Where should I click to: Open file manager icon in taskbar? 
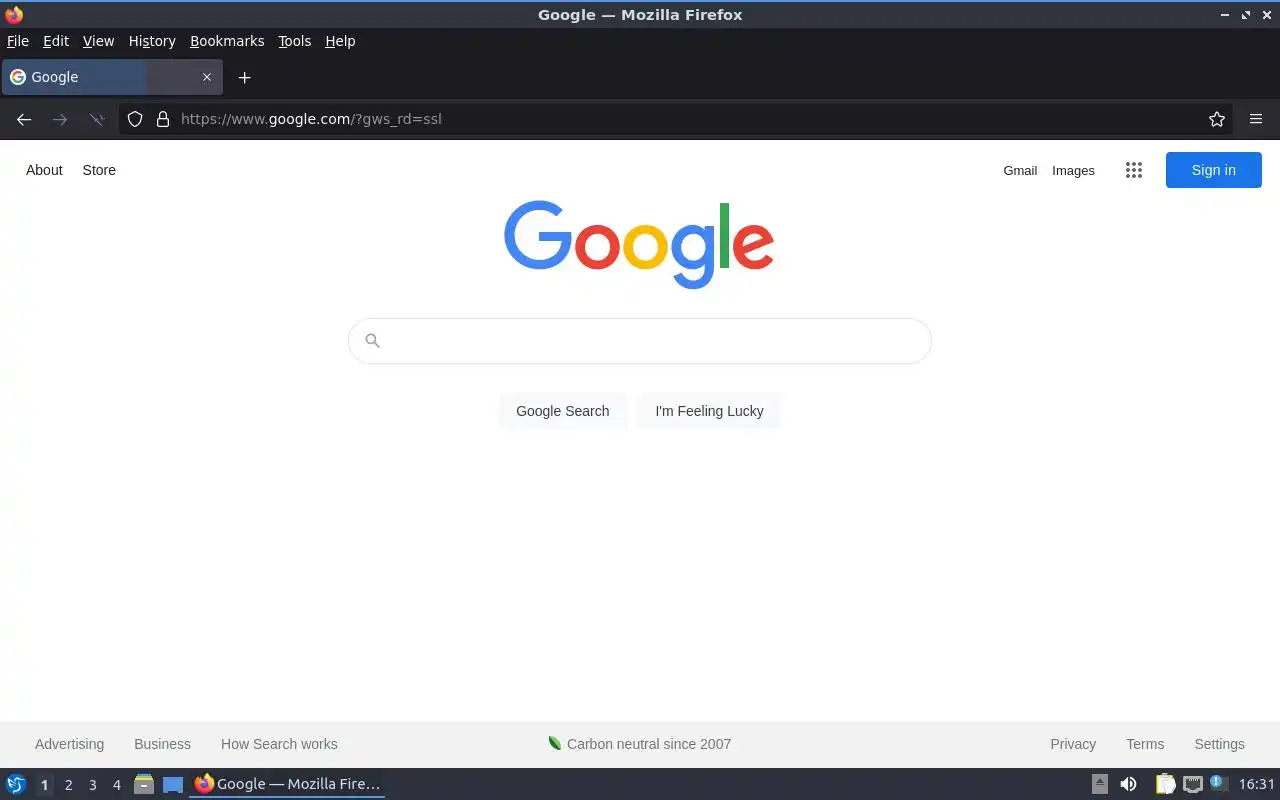click(x=144, y=784)
